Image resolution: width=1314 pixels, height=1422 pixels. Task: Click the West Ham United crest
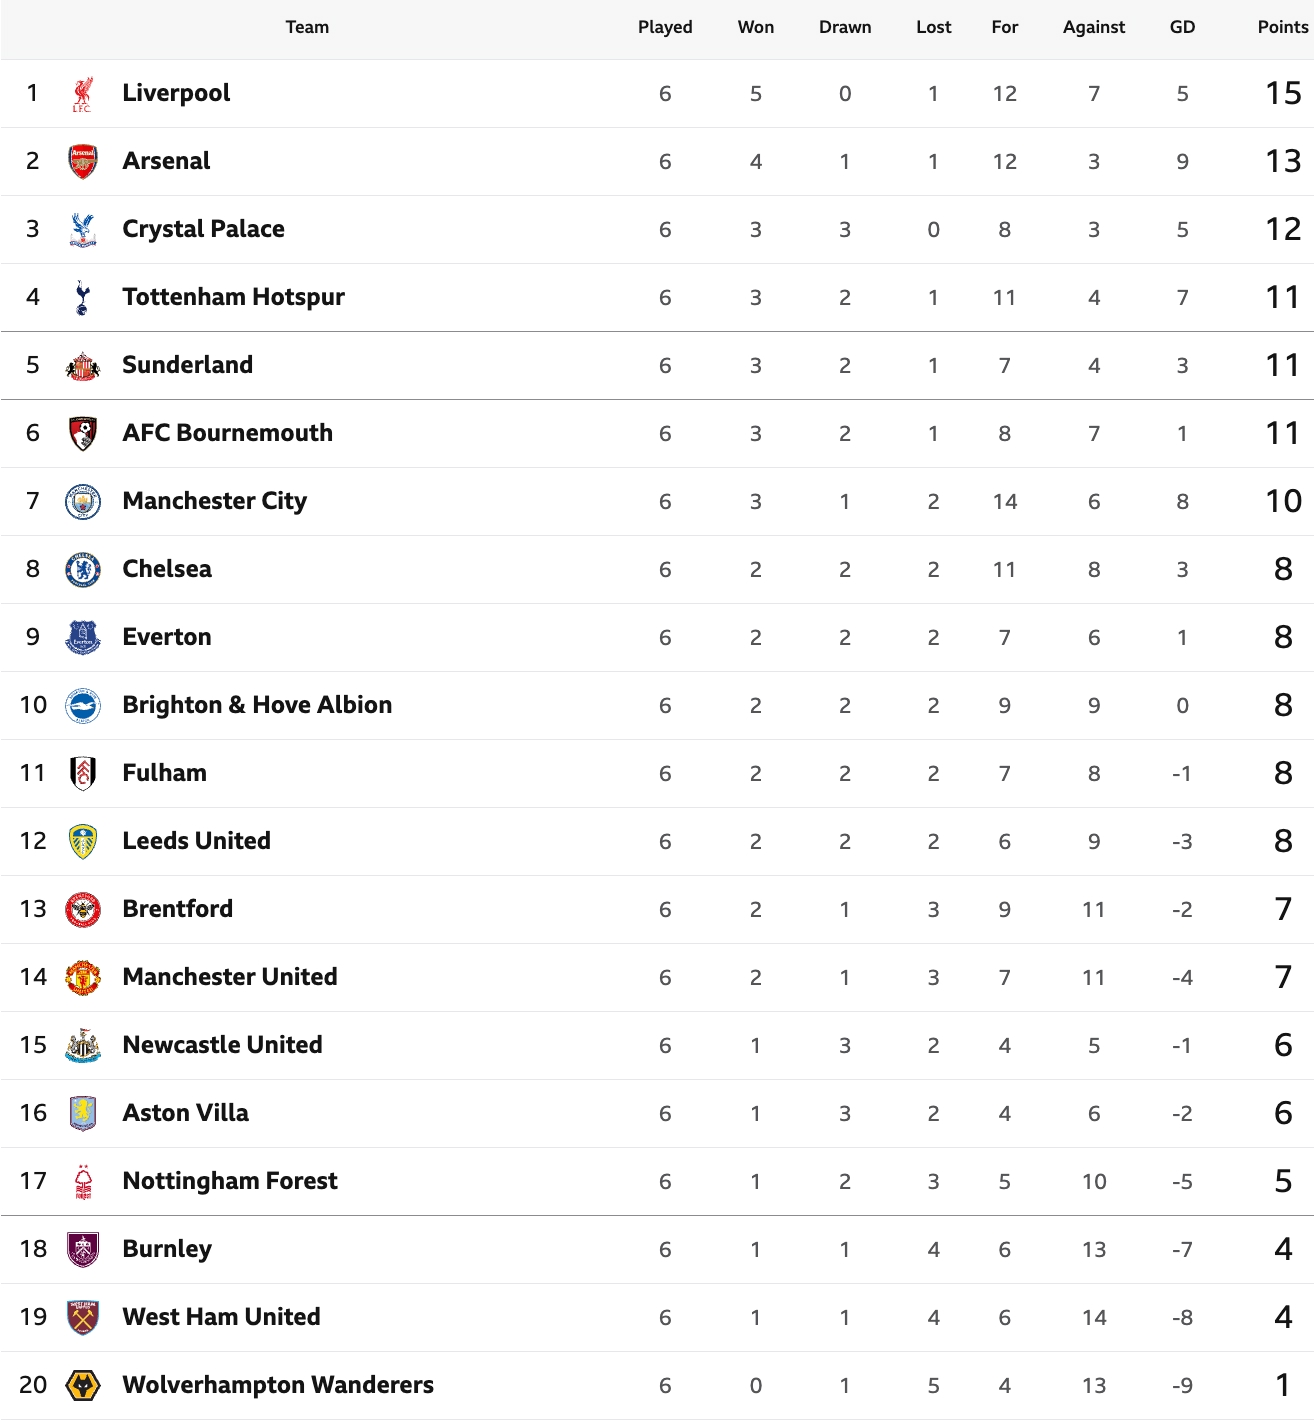tap(83, 1318)
